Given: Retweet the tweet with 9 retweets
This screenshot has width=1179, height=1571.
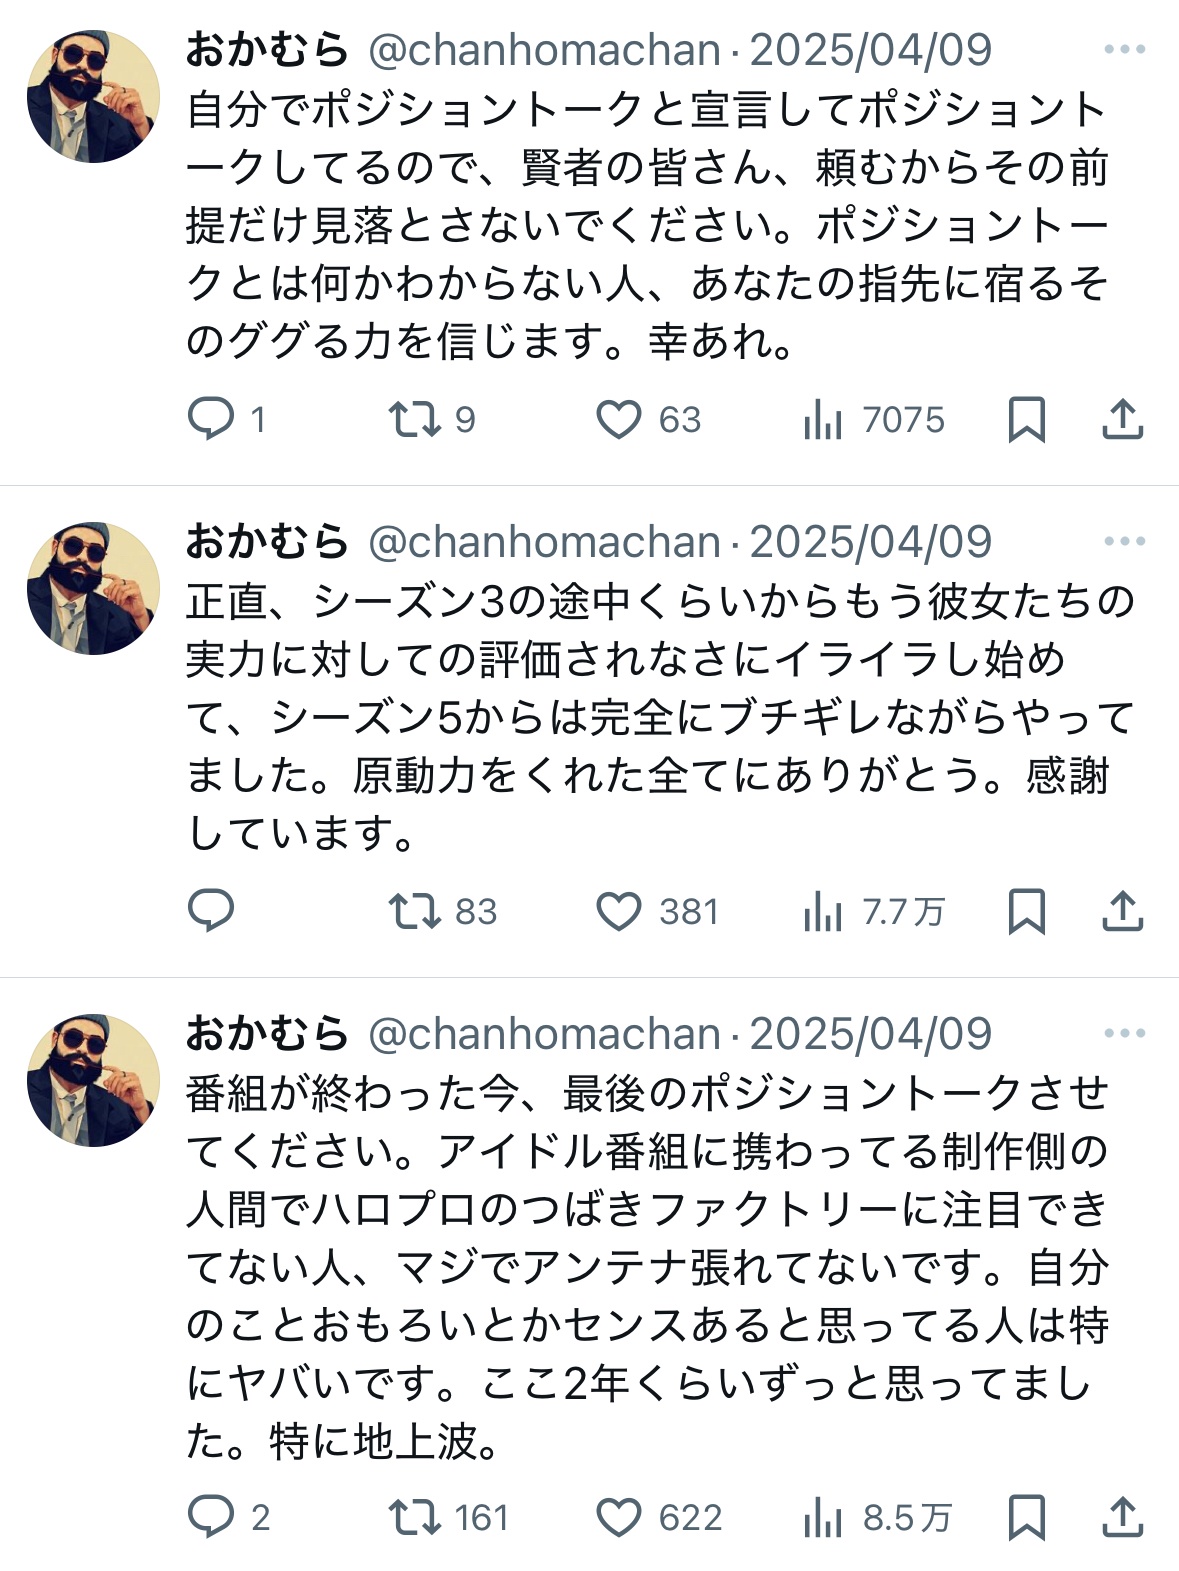Looking at the screenshot, I should pyautogui.click(x=415, y=419).
